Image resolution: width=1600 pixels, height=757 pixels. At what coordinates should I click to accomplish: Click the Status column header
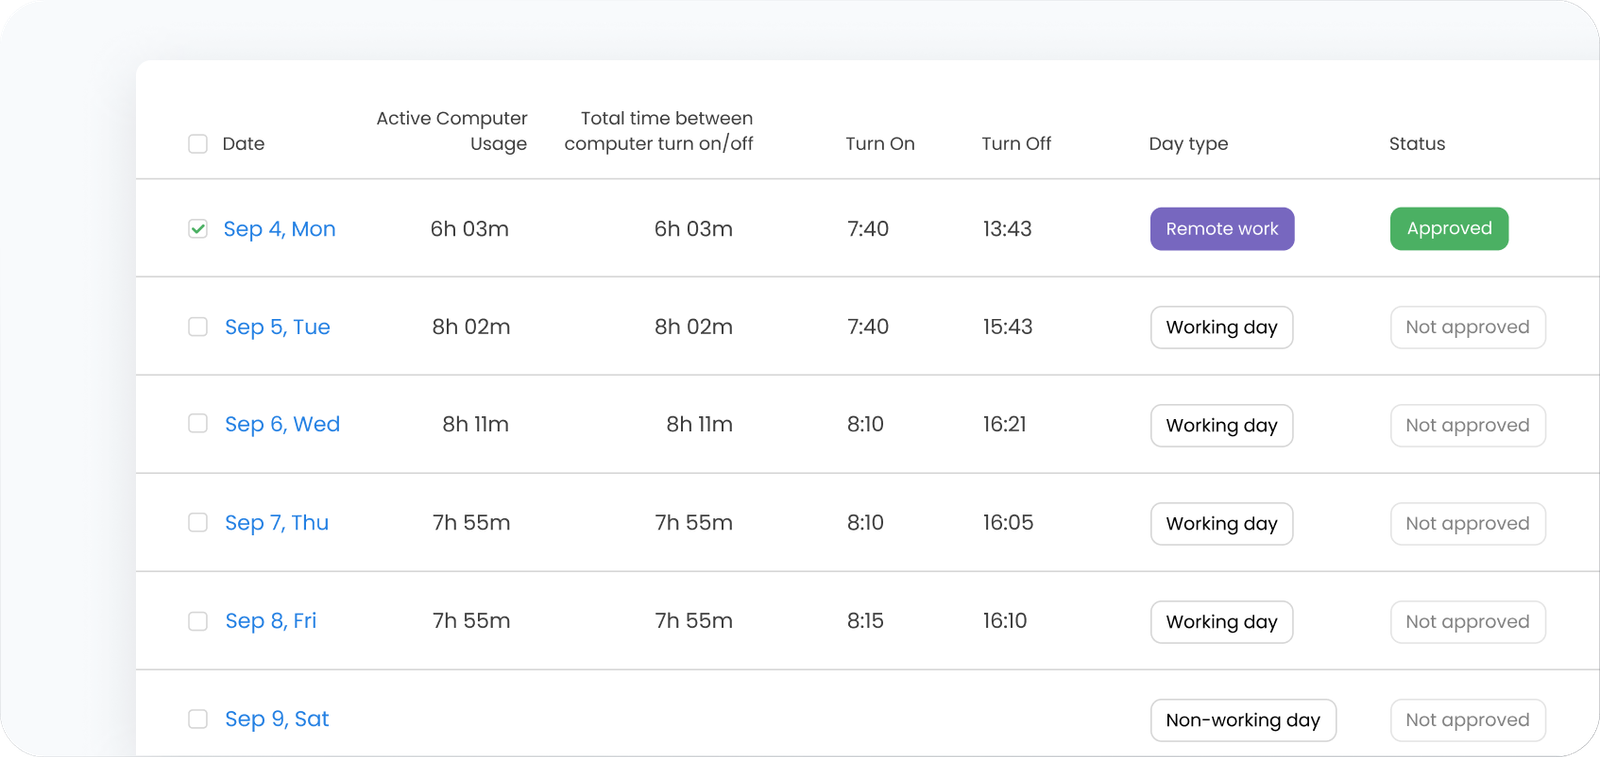click(1416, 144)
